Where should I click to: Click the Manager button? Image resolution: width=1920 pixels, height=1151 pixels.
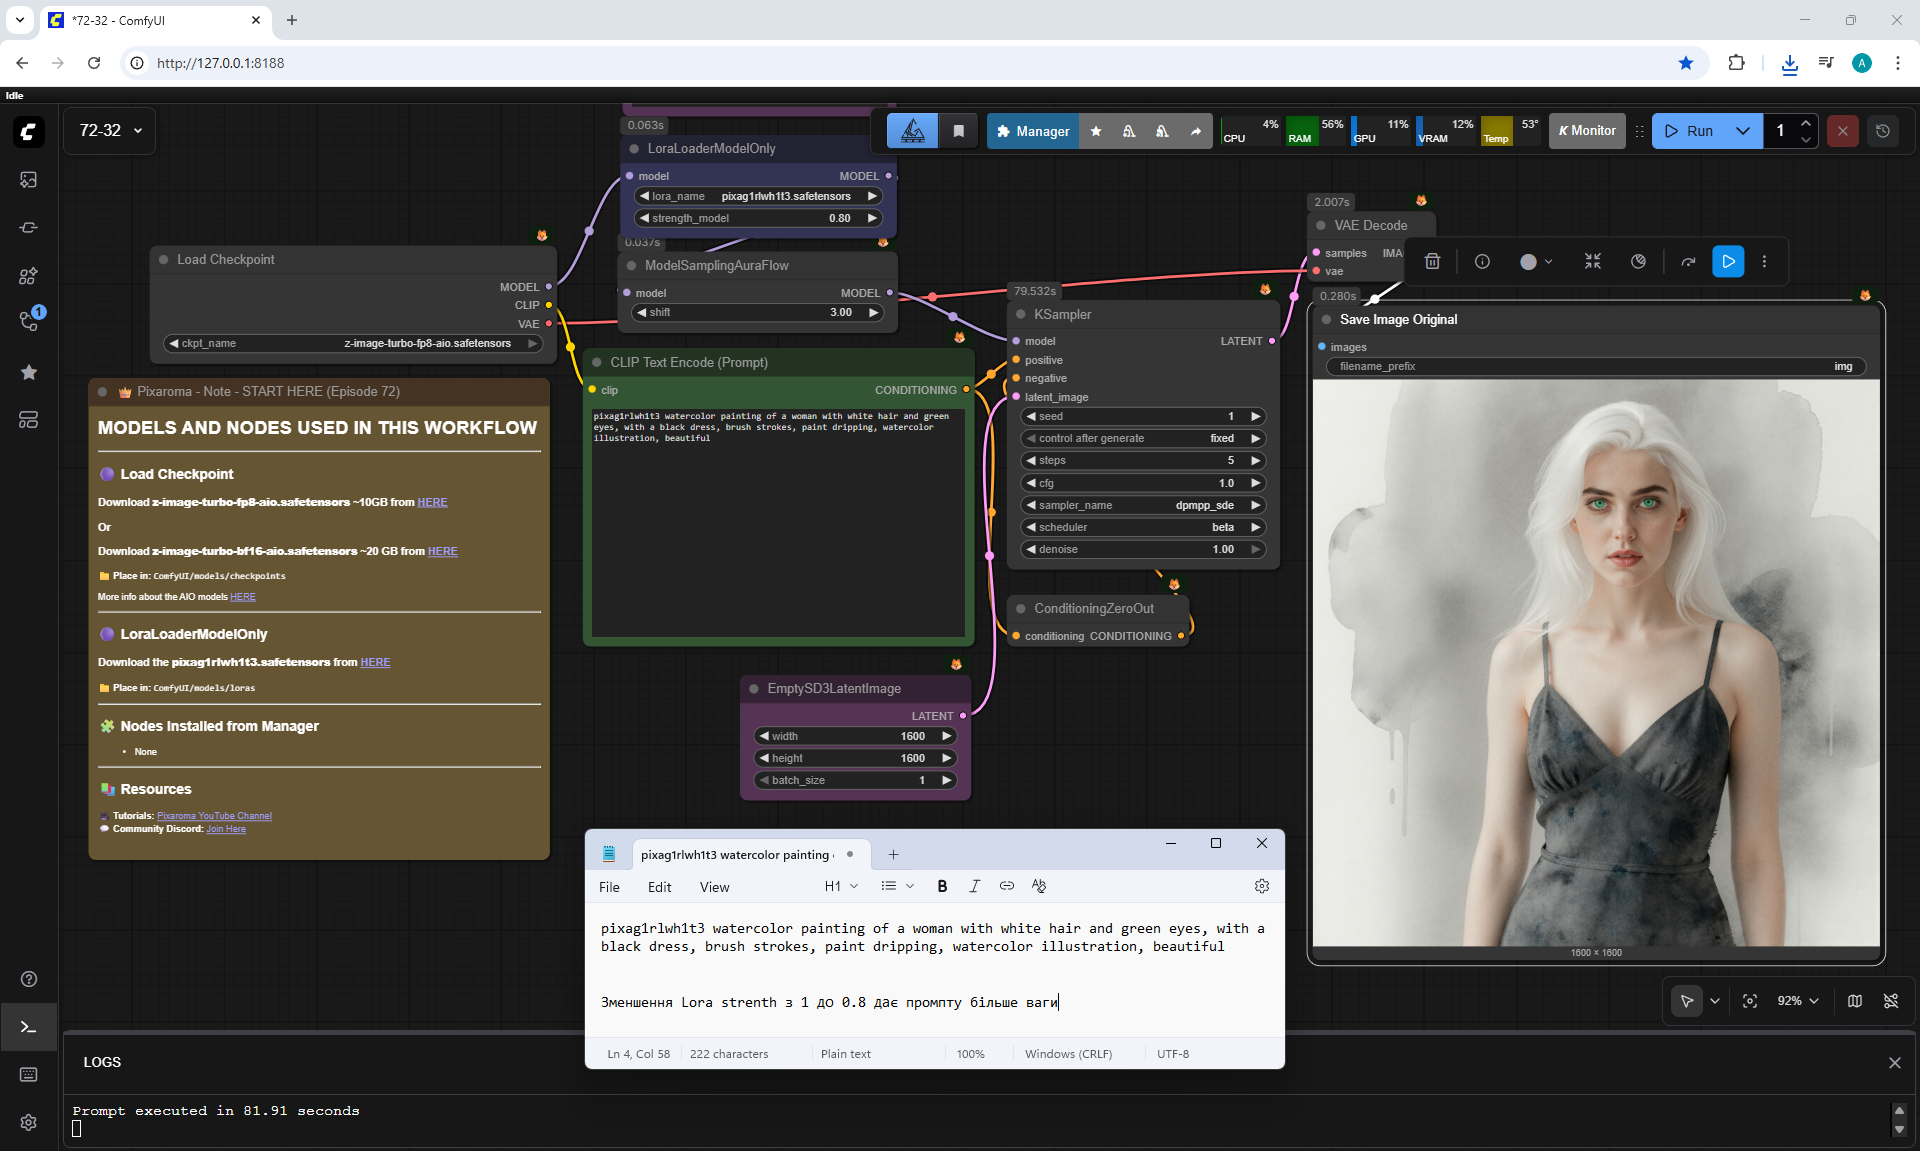1032,131
